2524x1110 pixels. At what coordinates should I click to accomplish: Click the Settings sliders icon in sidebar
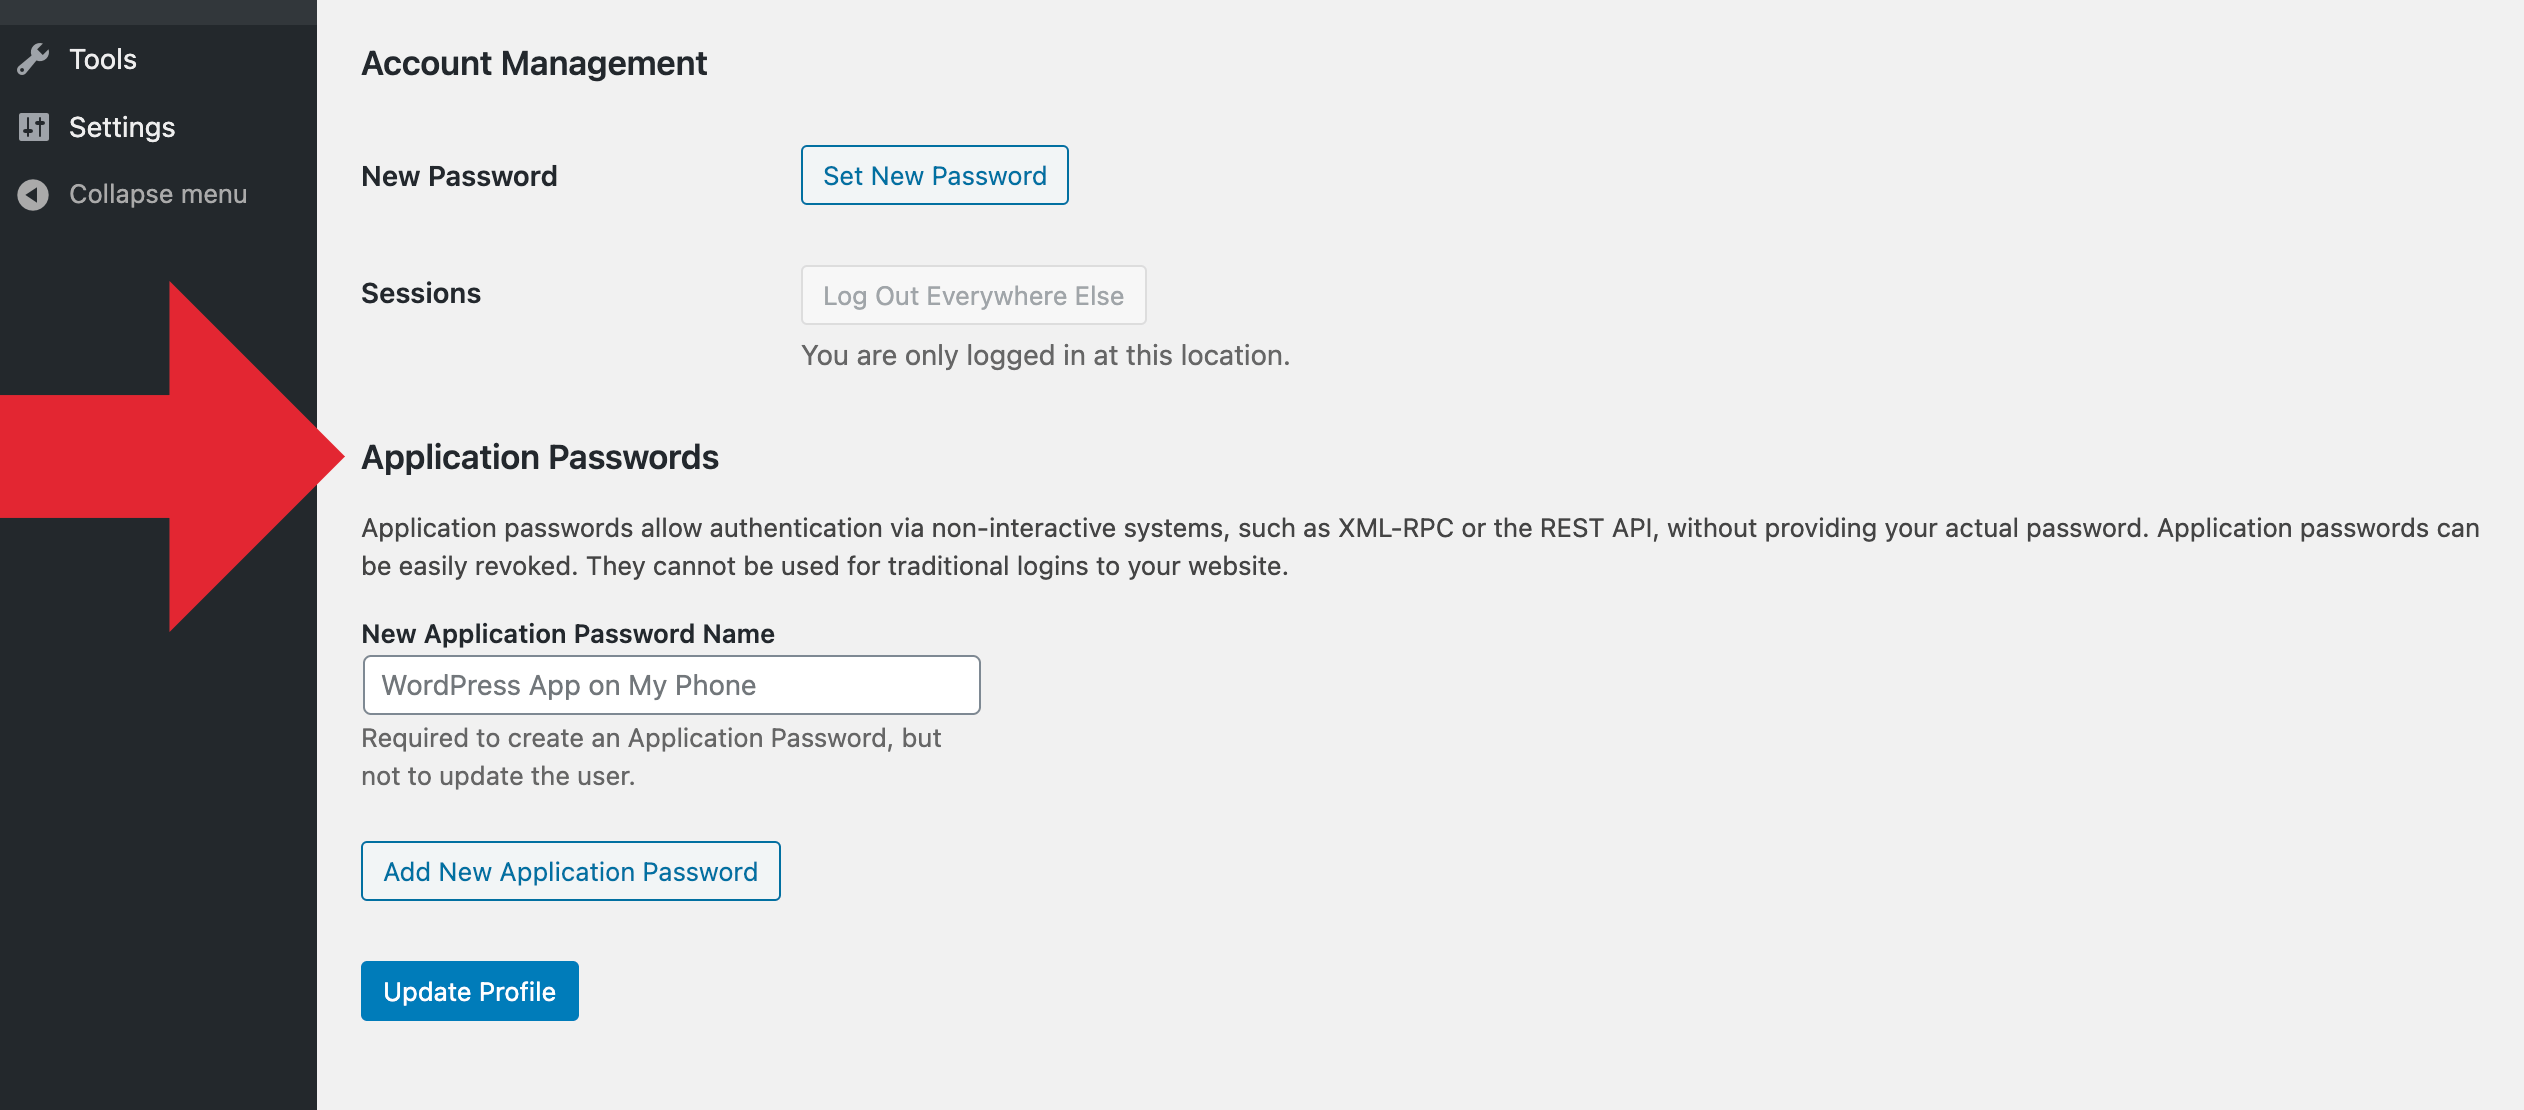click(33, 126)
